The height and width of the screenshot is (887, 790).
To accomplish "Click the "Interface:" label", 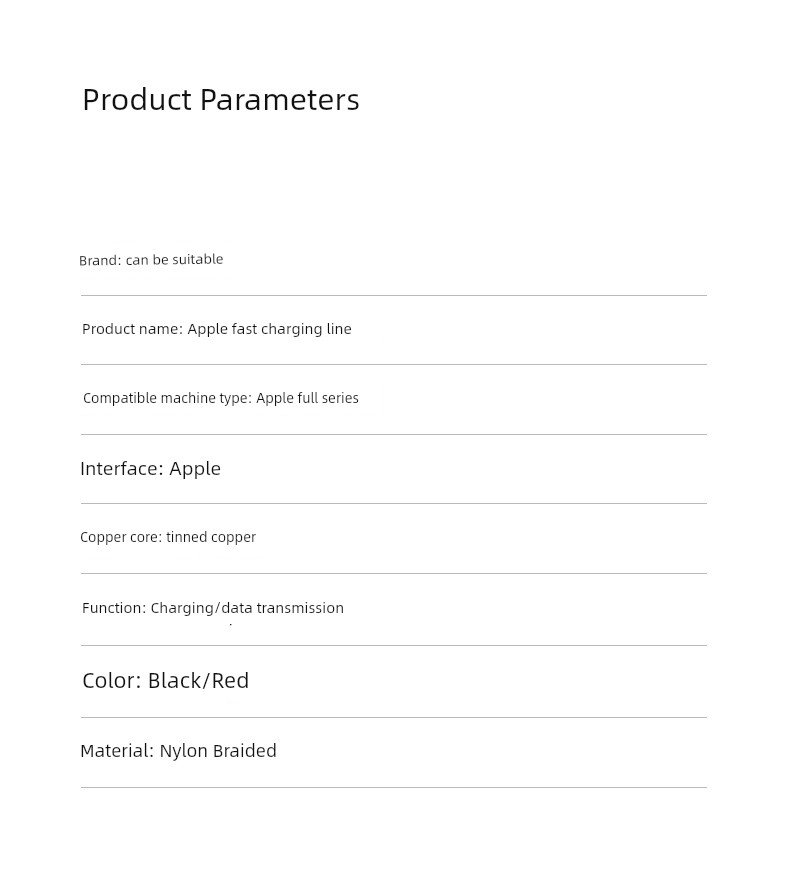I will (122, 469).
